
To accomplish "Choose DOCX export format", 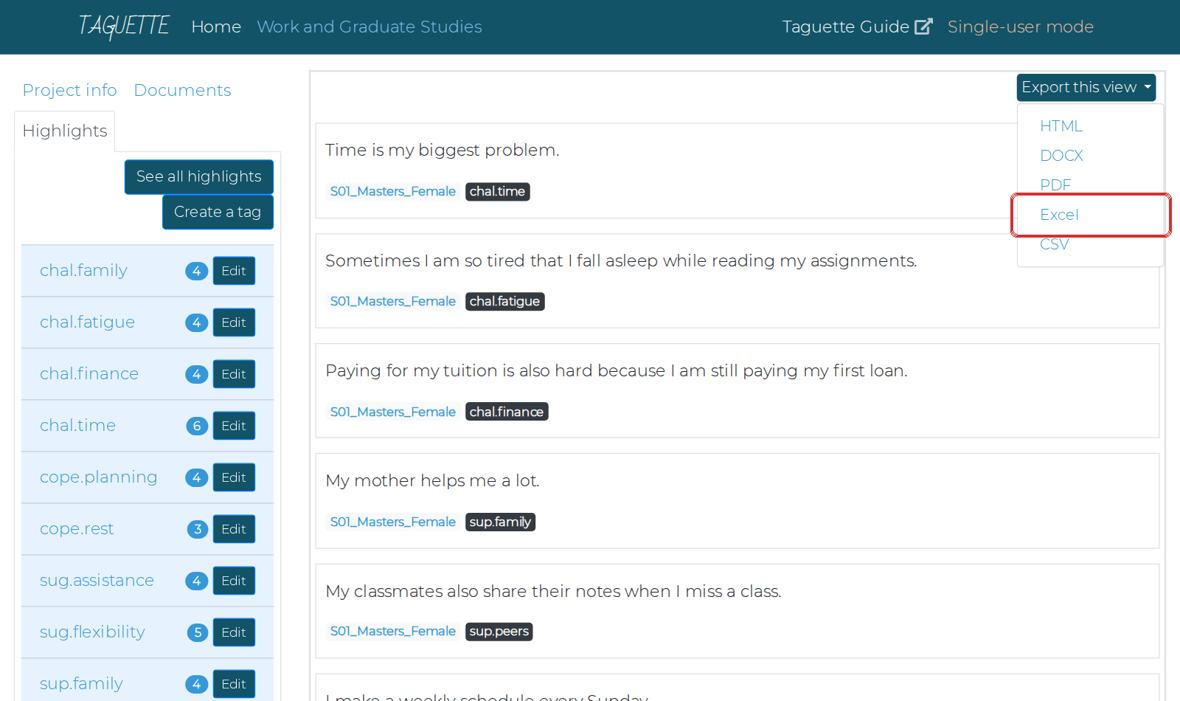I will click(1061, 155).
